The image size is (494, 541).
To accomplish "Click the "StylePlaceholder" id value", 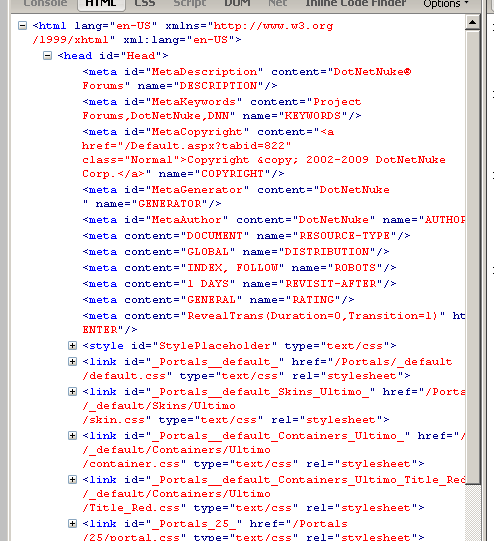I will 215,346.
